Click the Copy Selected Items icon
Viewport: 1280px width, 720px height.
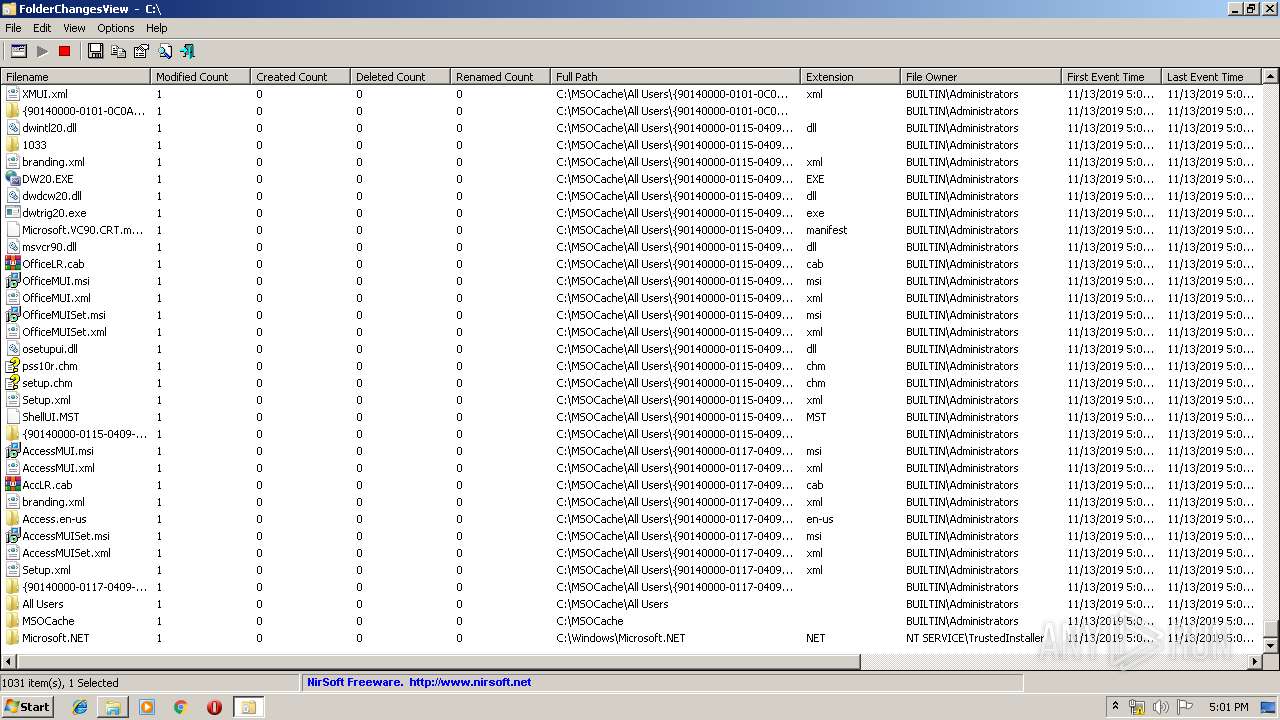118,51
